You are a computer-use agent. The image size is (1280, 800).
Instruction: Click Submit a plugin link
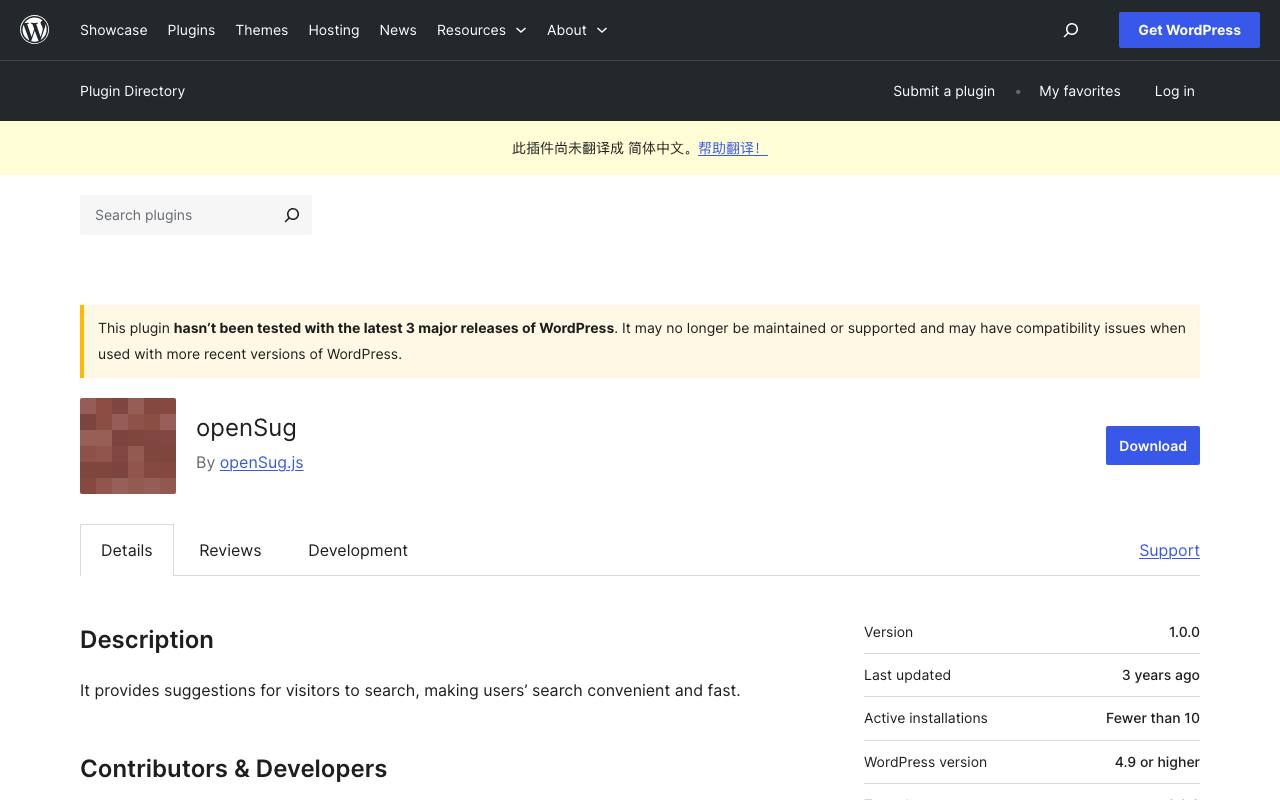click(x=944, y=91)
